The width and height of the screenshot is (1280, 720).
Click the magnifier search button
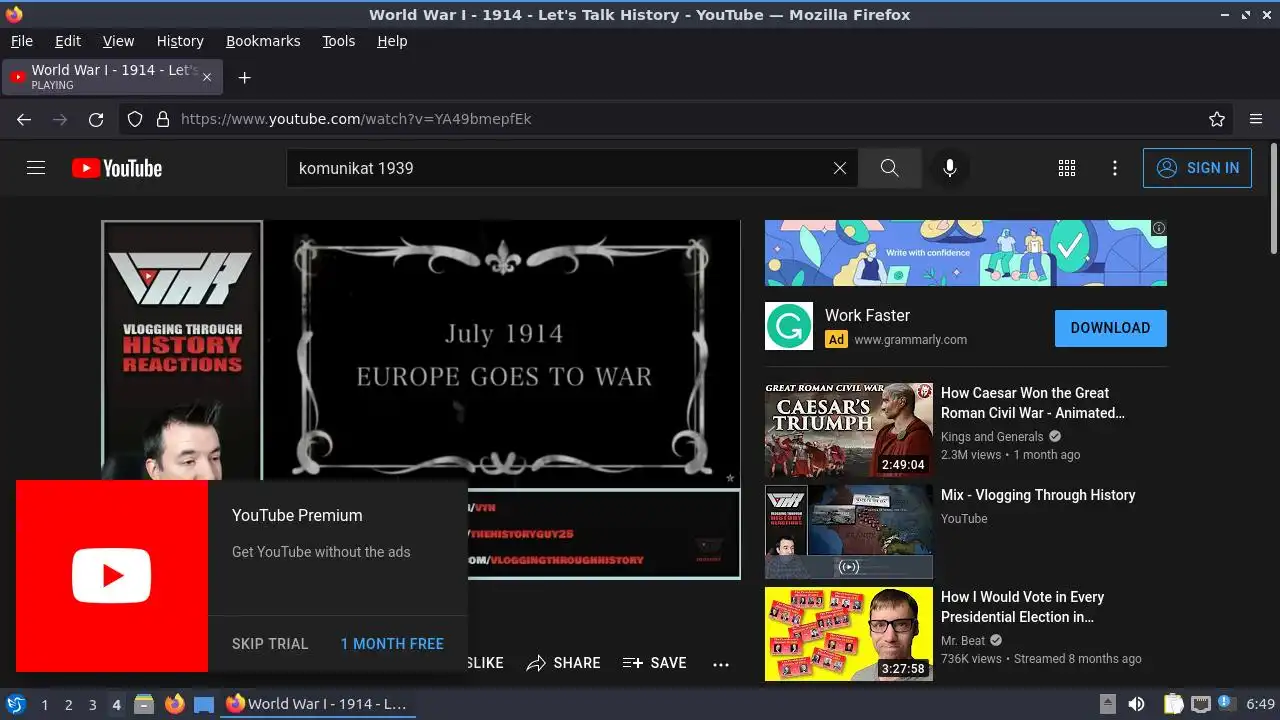[890, 168]
